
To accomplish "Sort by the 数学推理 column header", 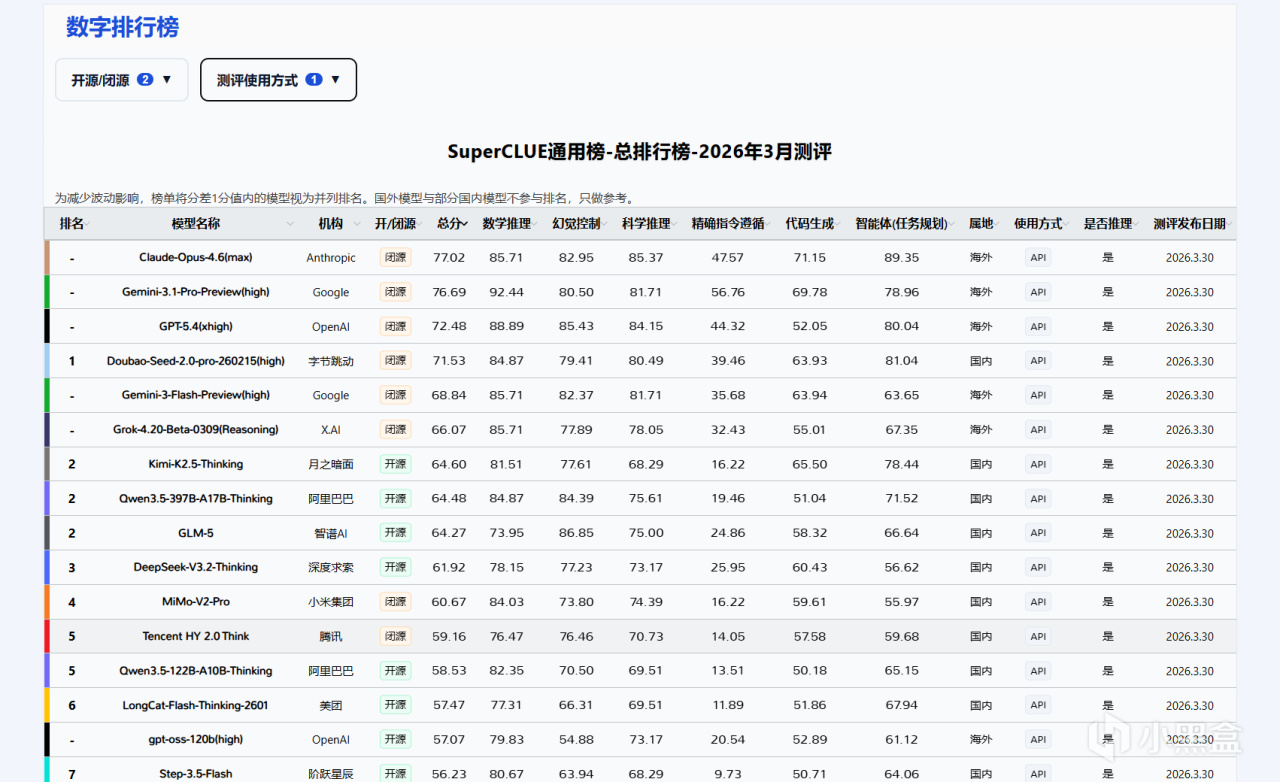I will point(507,224).
